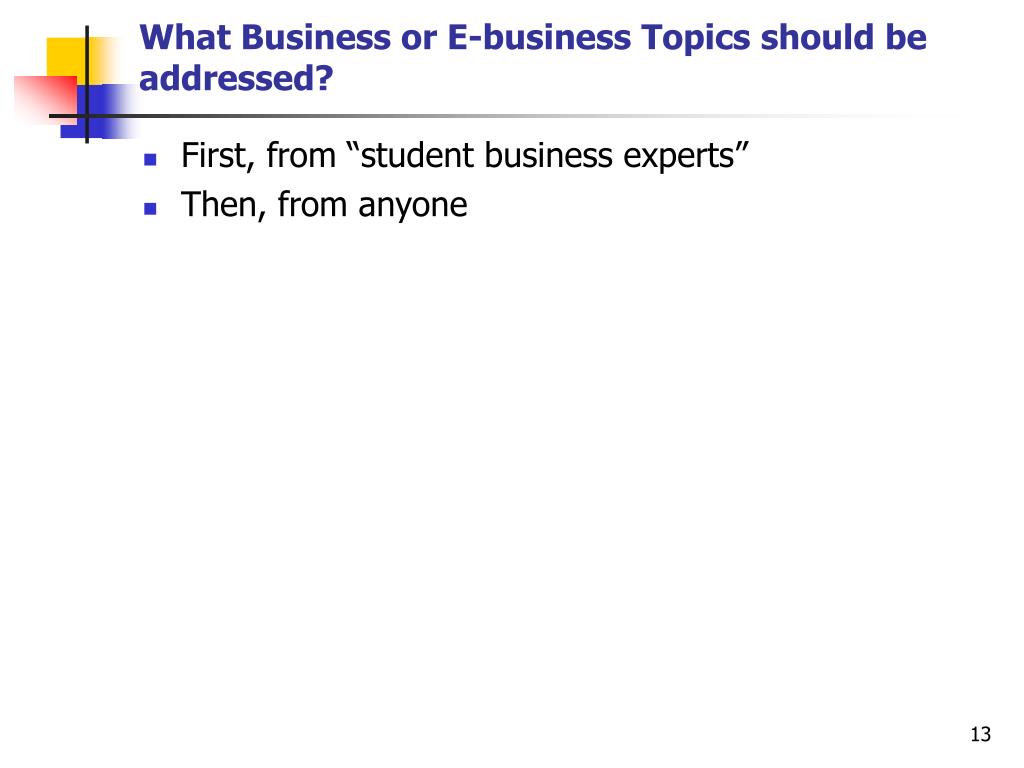Image resolution: width=1024 pixels, height=768 pixels.
Task: Click the vertical black line in the header graphic
Action: tap(87, 84)
